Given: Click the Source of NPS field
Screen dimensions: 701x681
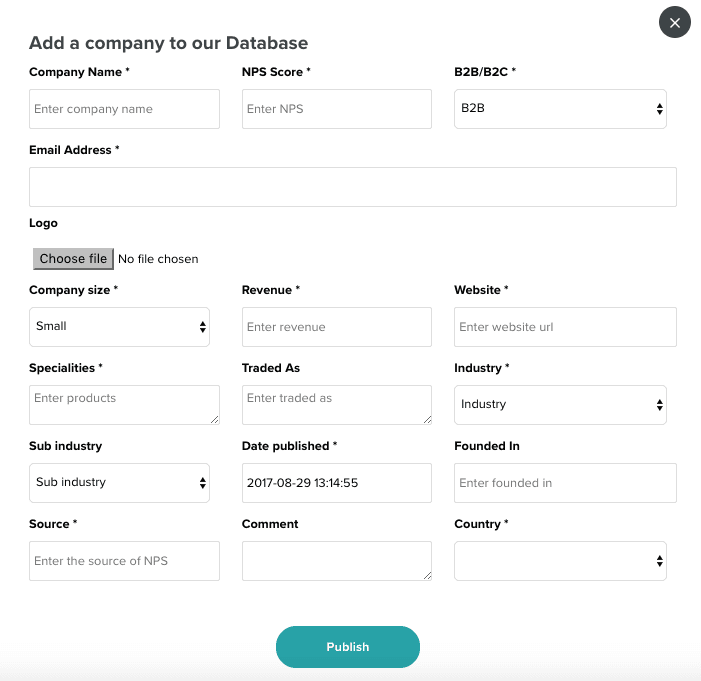Looking at the screenshot, I should (124, 561).
